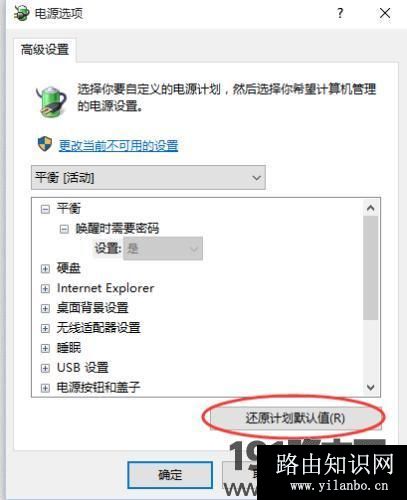Expand 桌面背景设置 node

[45, 308]
